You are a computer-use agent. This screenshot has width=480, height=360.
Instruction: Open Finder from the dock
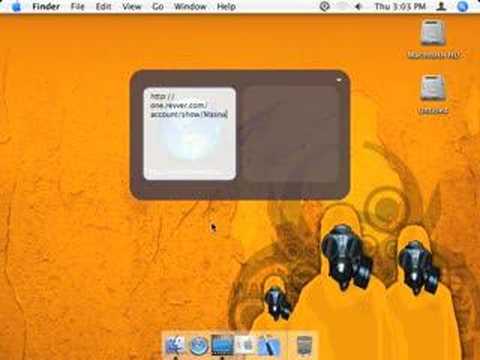coord(176,346)
